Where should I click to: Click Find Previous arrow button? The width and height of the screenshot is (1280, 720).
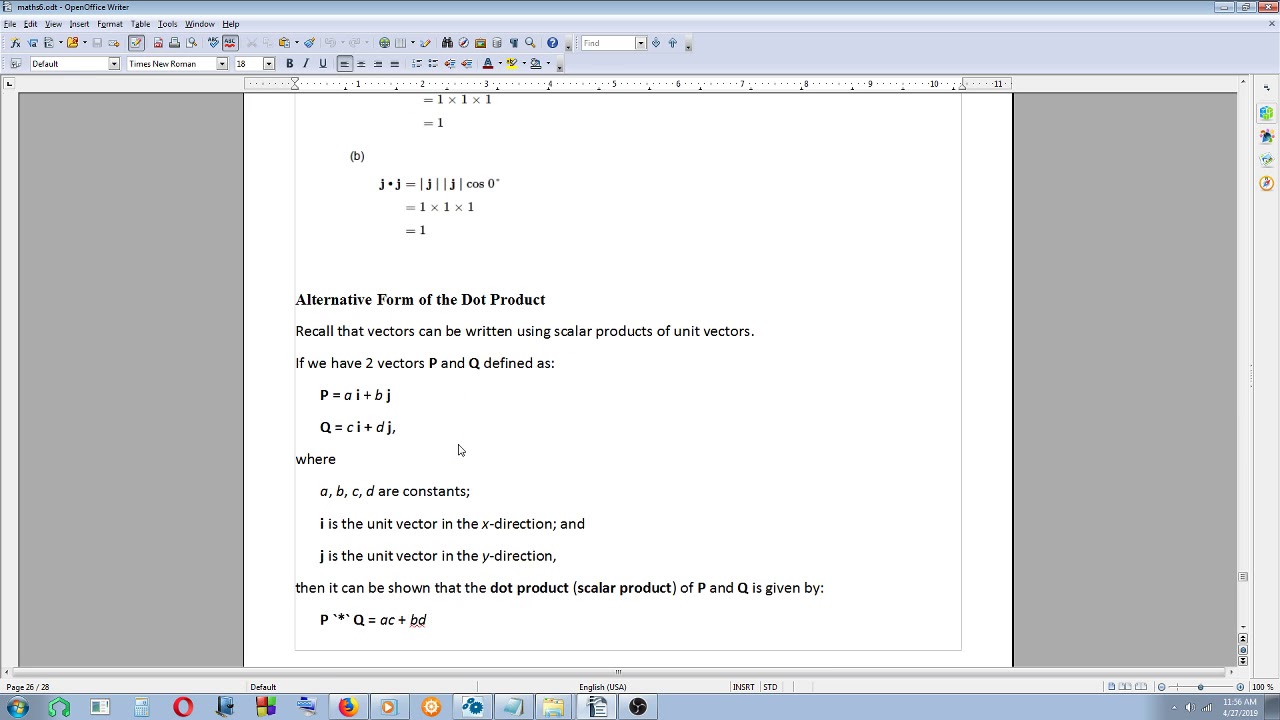coord(672,43)
